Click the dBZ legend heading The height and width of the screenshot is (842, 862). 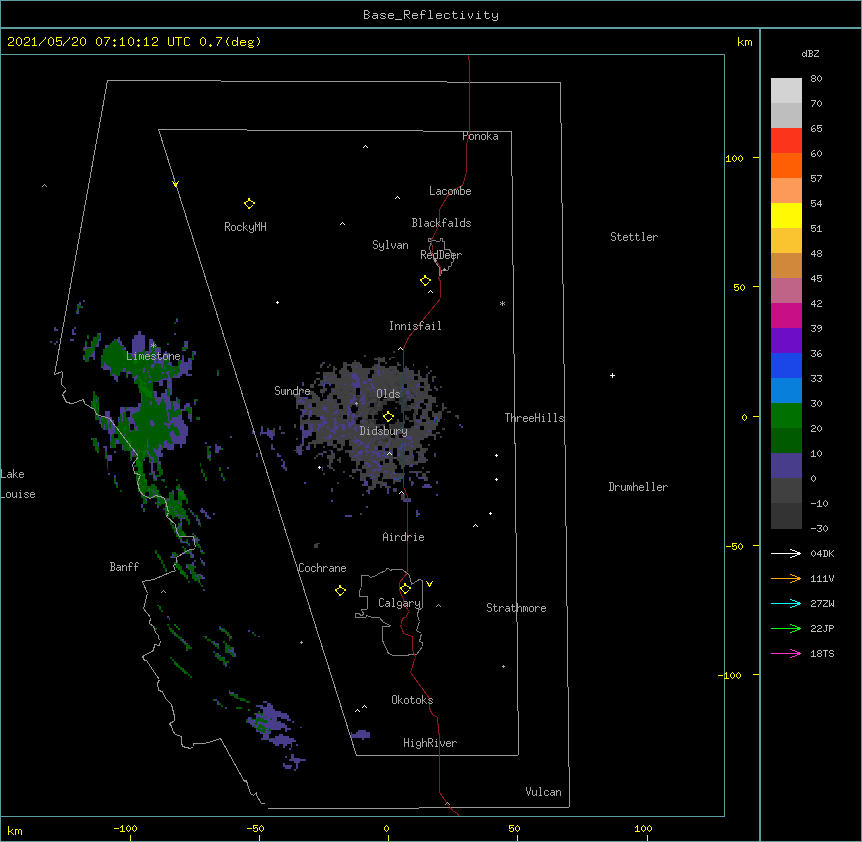click(x=810, y=53)
